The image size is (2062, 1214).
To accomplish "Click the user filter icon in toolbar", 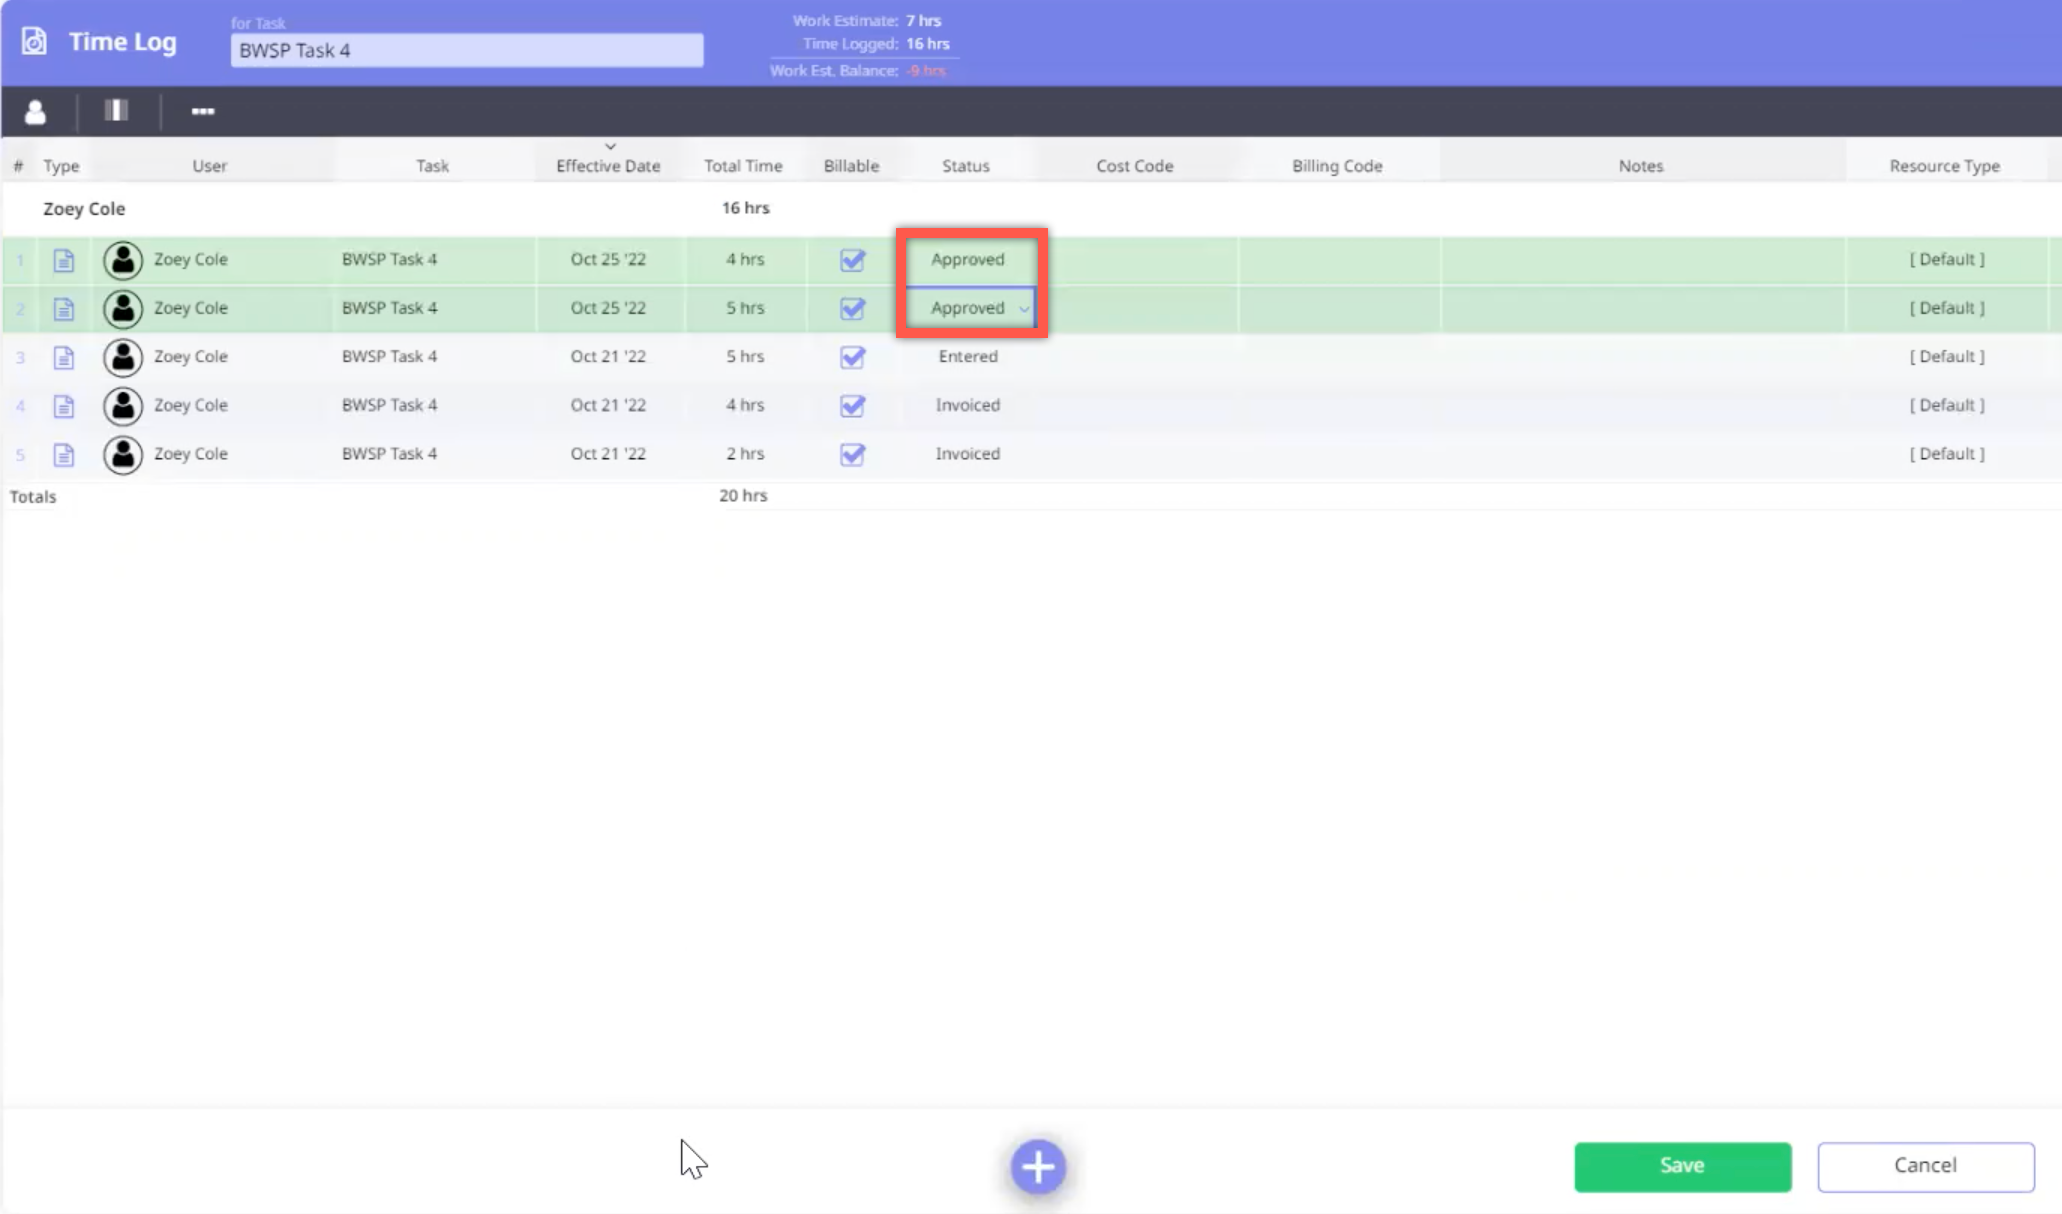I will [x=35, y=112].
